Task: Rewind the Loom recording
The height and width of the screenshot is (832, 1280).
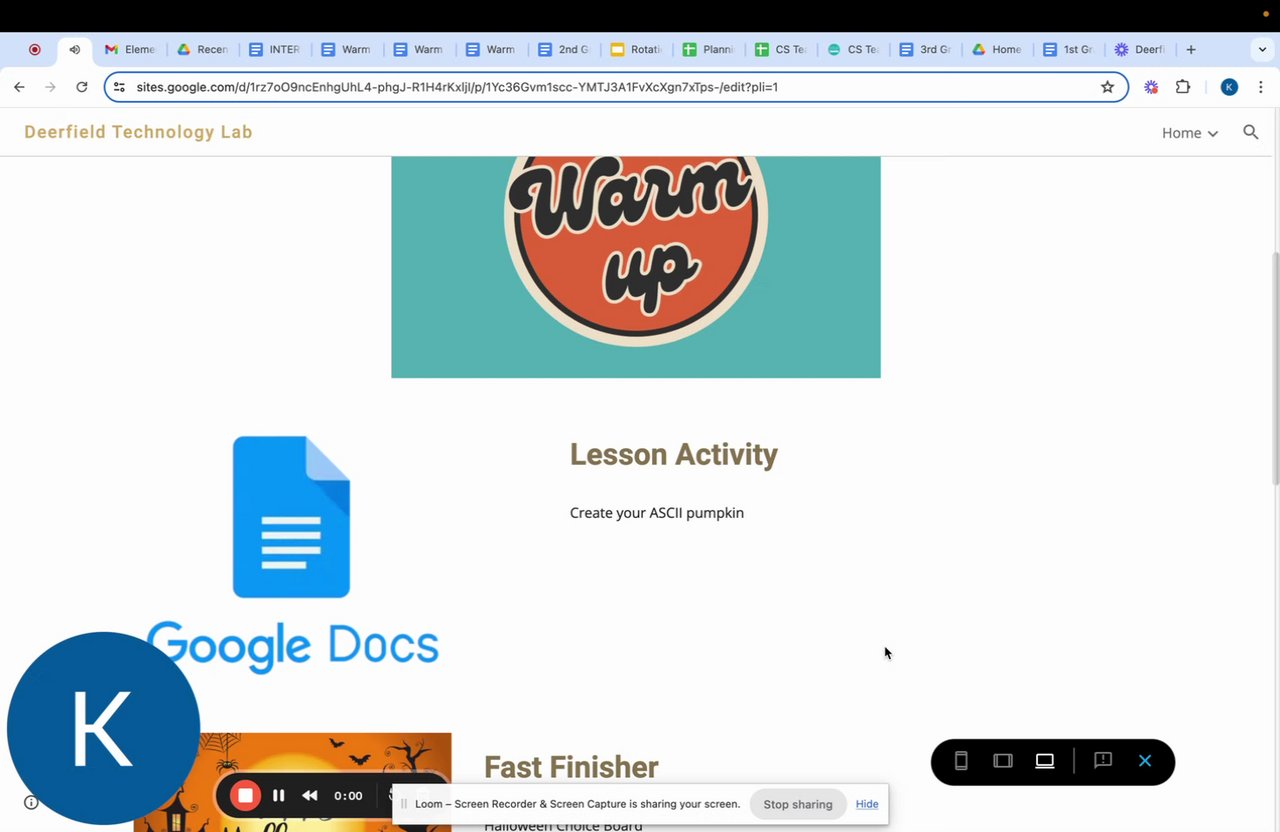Action: (310, 796)
